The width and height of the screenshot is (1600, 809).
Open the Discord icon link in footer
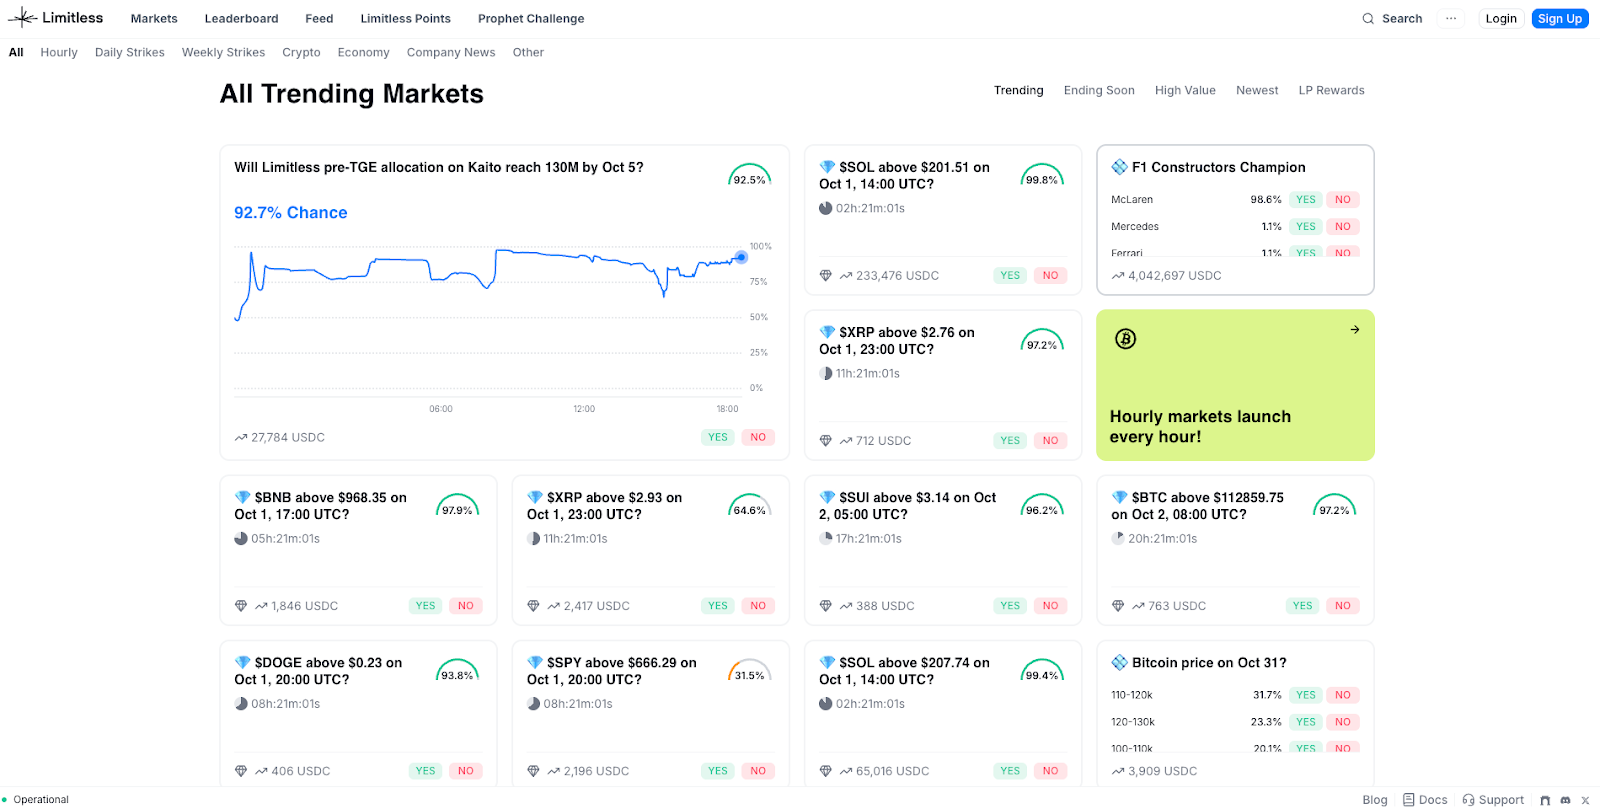pos(1565,800)
